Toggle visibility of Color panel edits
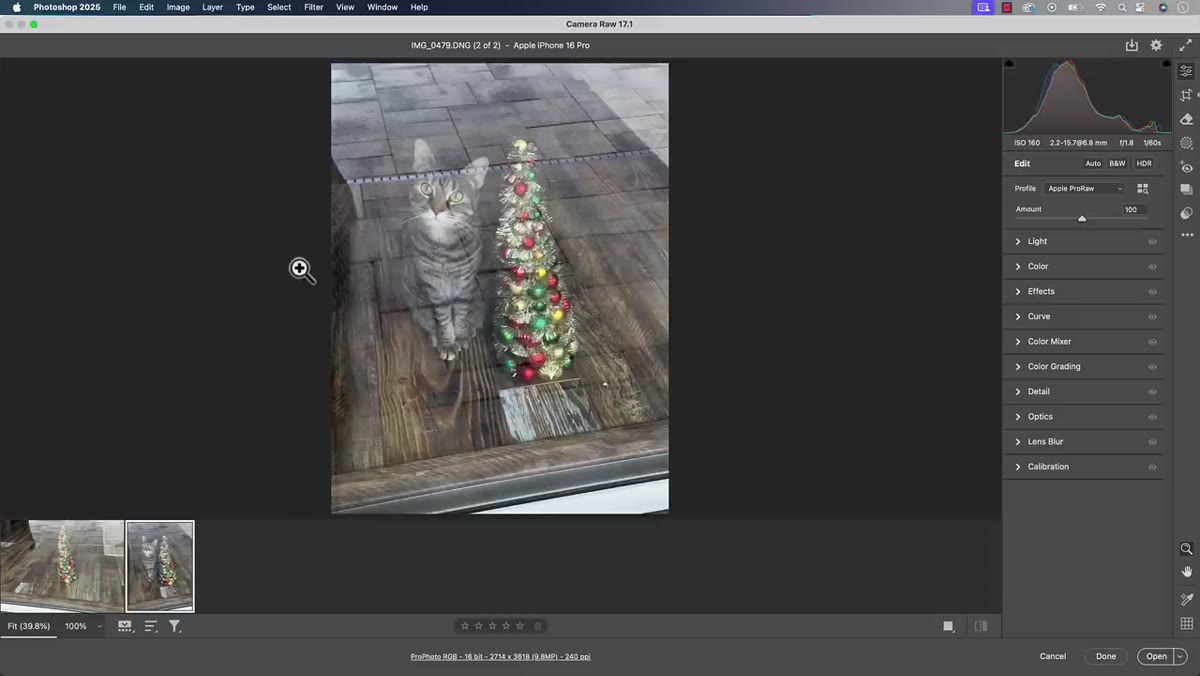Image resolution: width=1200 pixels, height=676 pixels. coord(1152,266)
